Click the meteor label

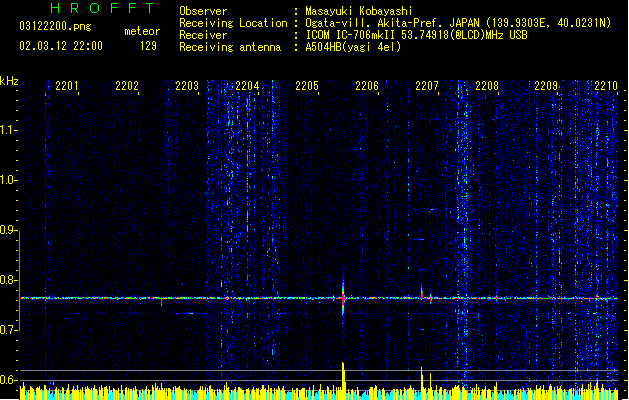click(142, 31)
